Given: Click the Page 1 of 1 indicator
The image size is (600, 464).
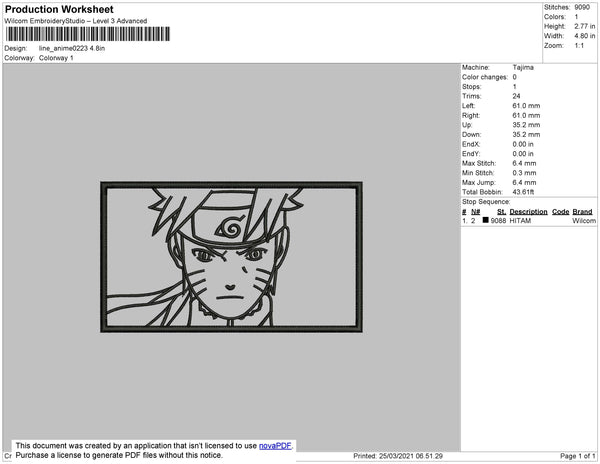Looking at the screenshot, I should point(575,456).
